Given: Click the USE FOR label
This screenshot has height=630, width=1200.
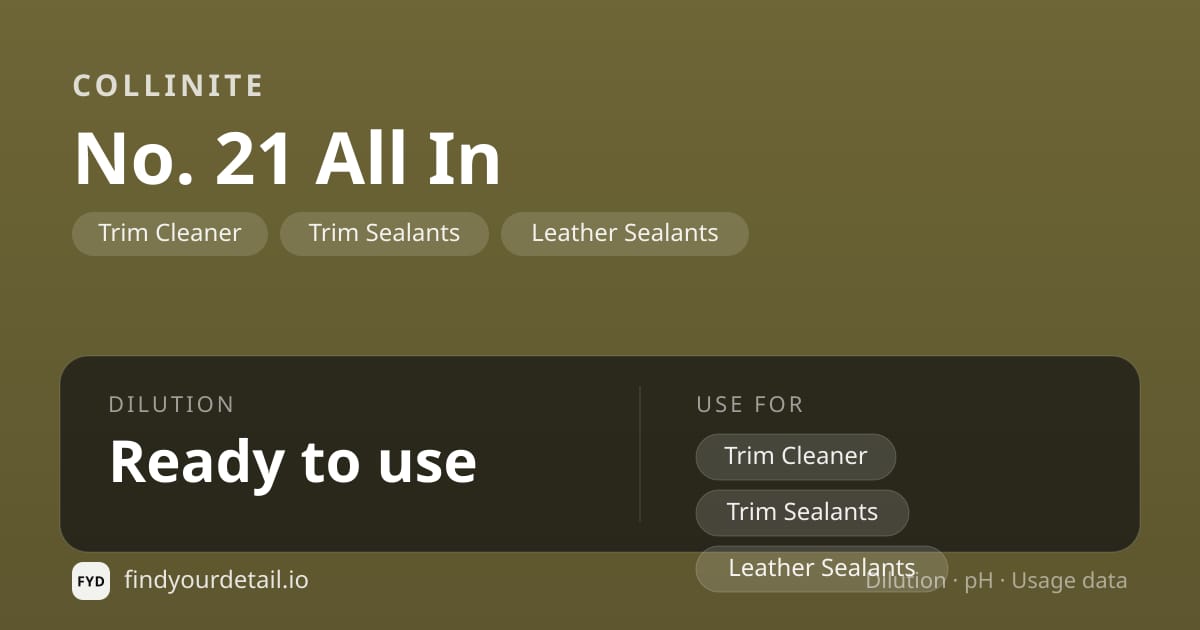Looking at the screenshot, I should pyautogui.click(x=750, y=405).
